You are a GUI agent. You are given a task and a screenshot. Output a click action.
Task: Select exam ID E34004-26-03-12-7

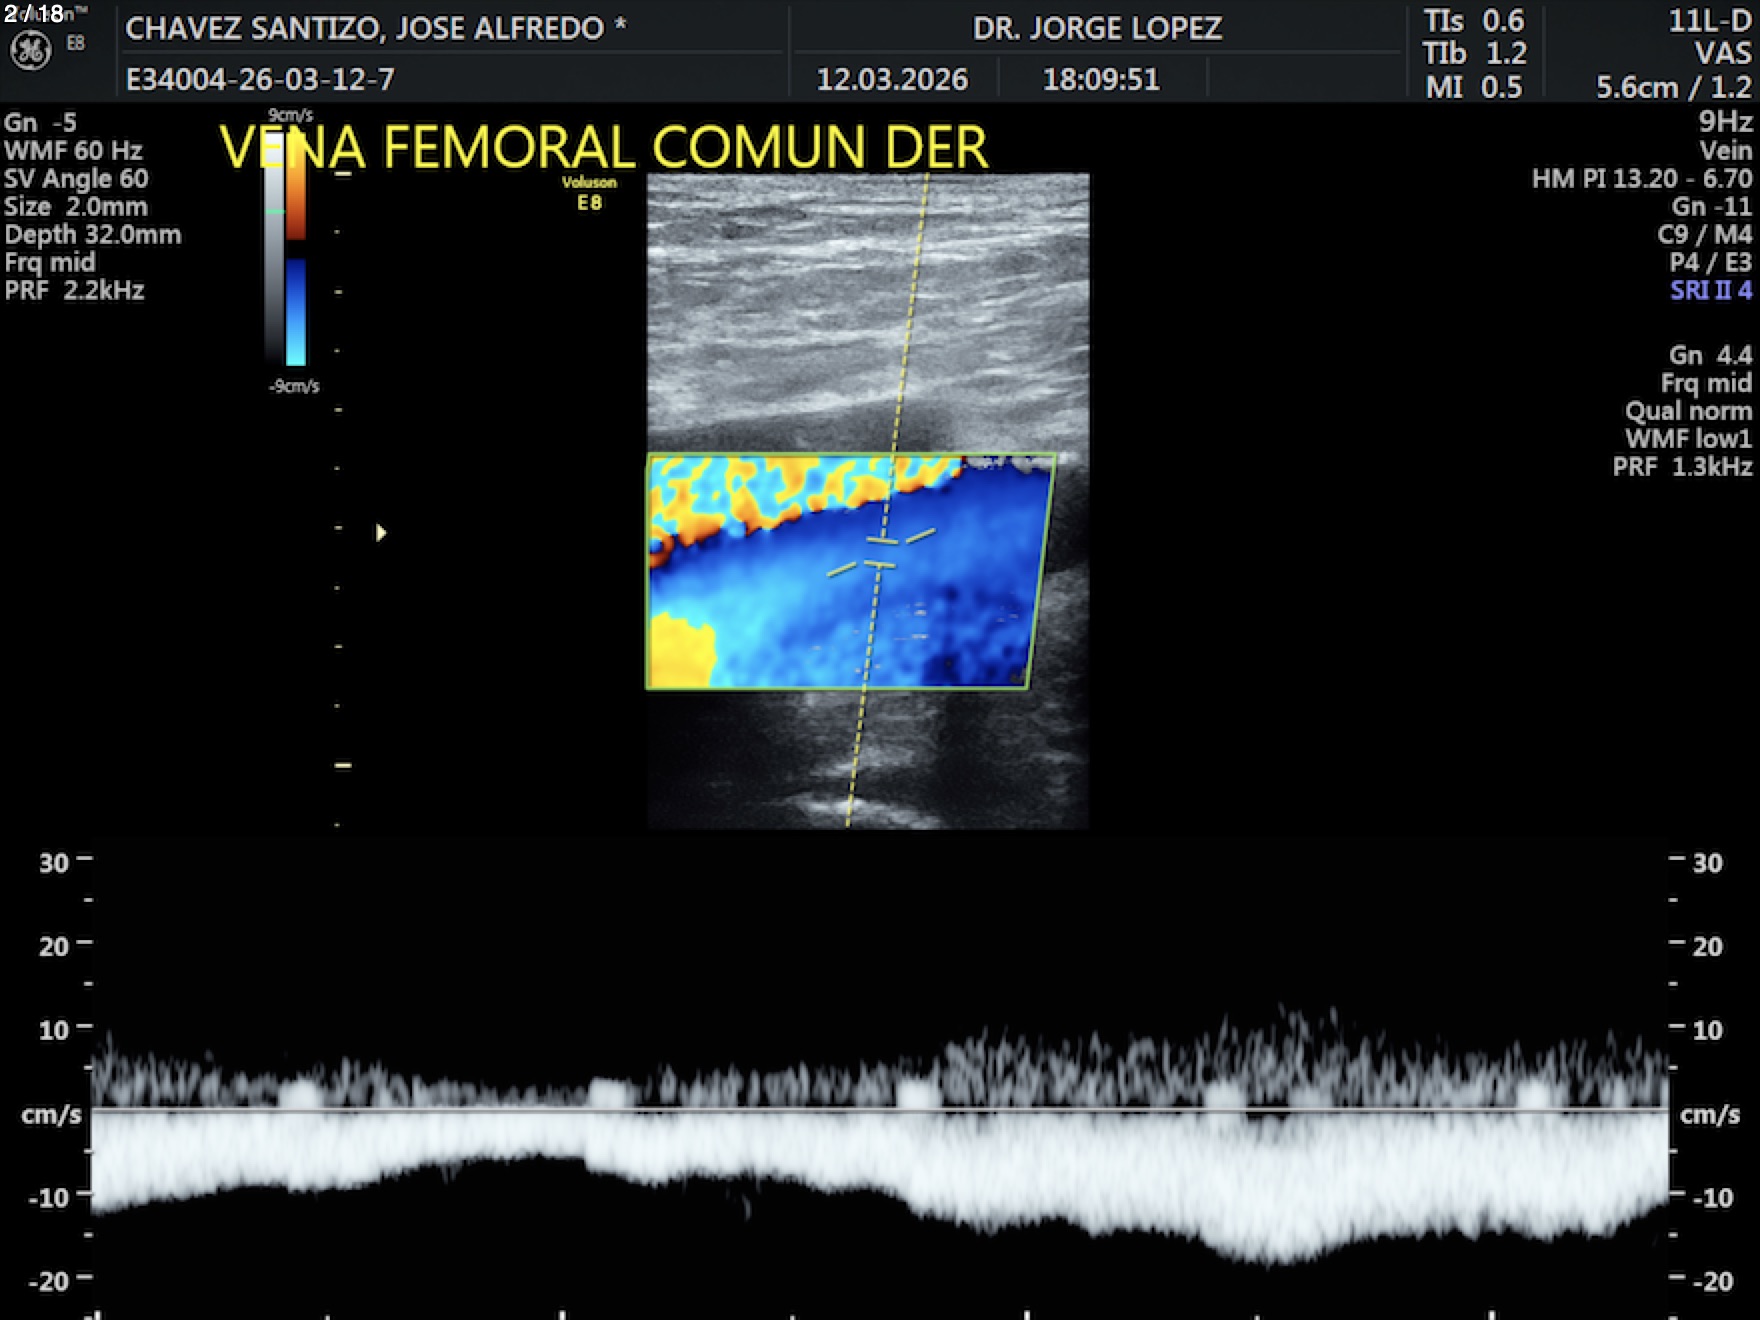260,79
